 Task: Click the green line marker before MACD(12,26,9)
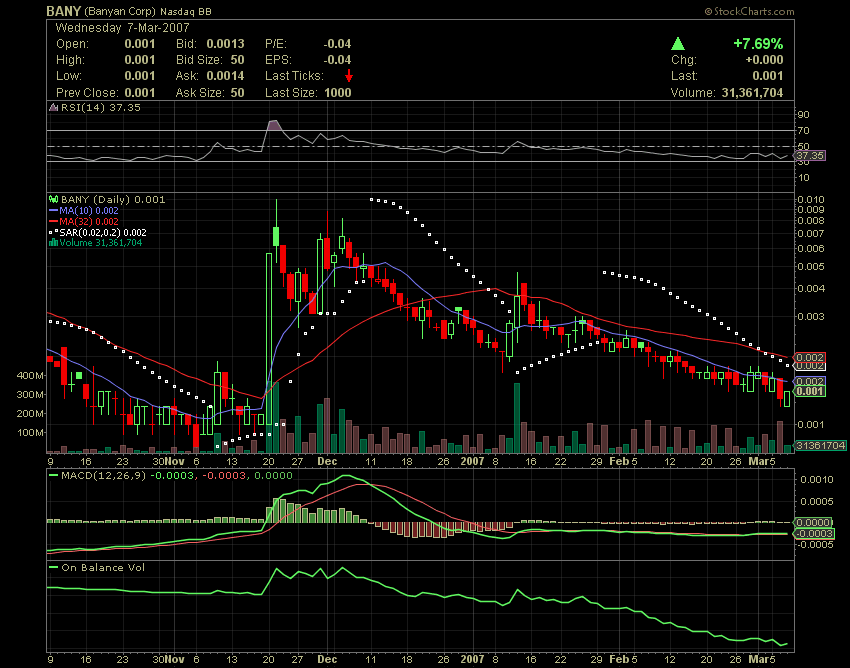tap(54, 476)
